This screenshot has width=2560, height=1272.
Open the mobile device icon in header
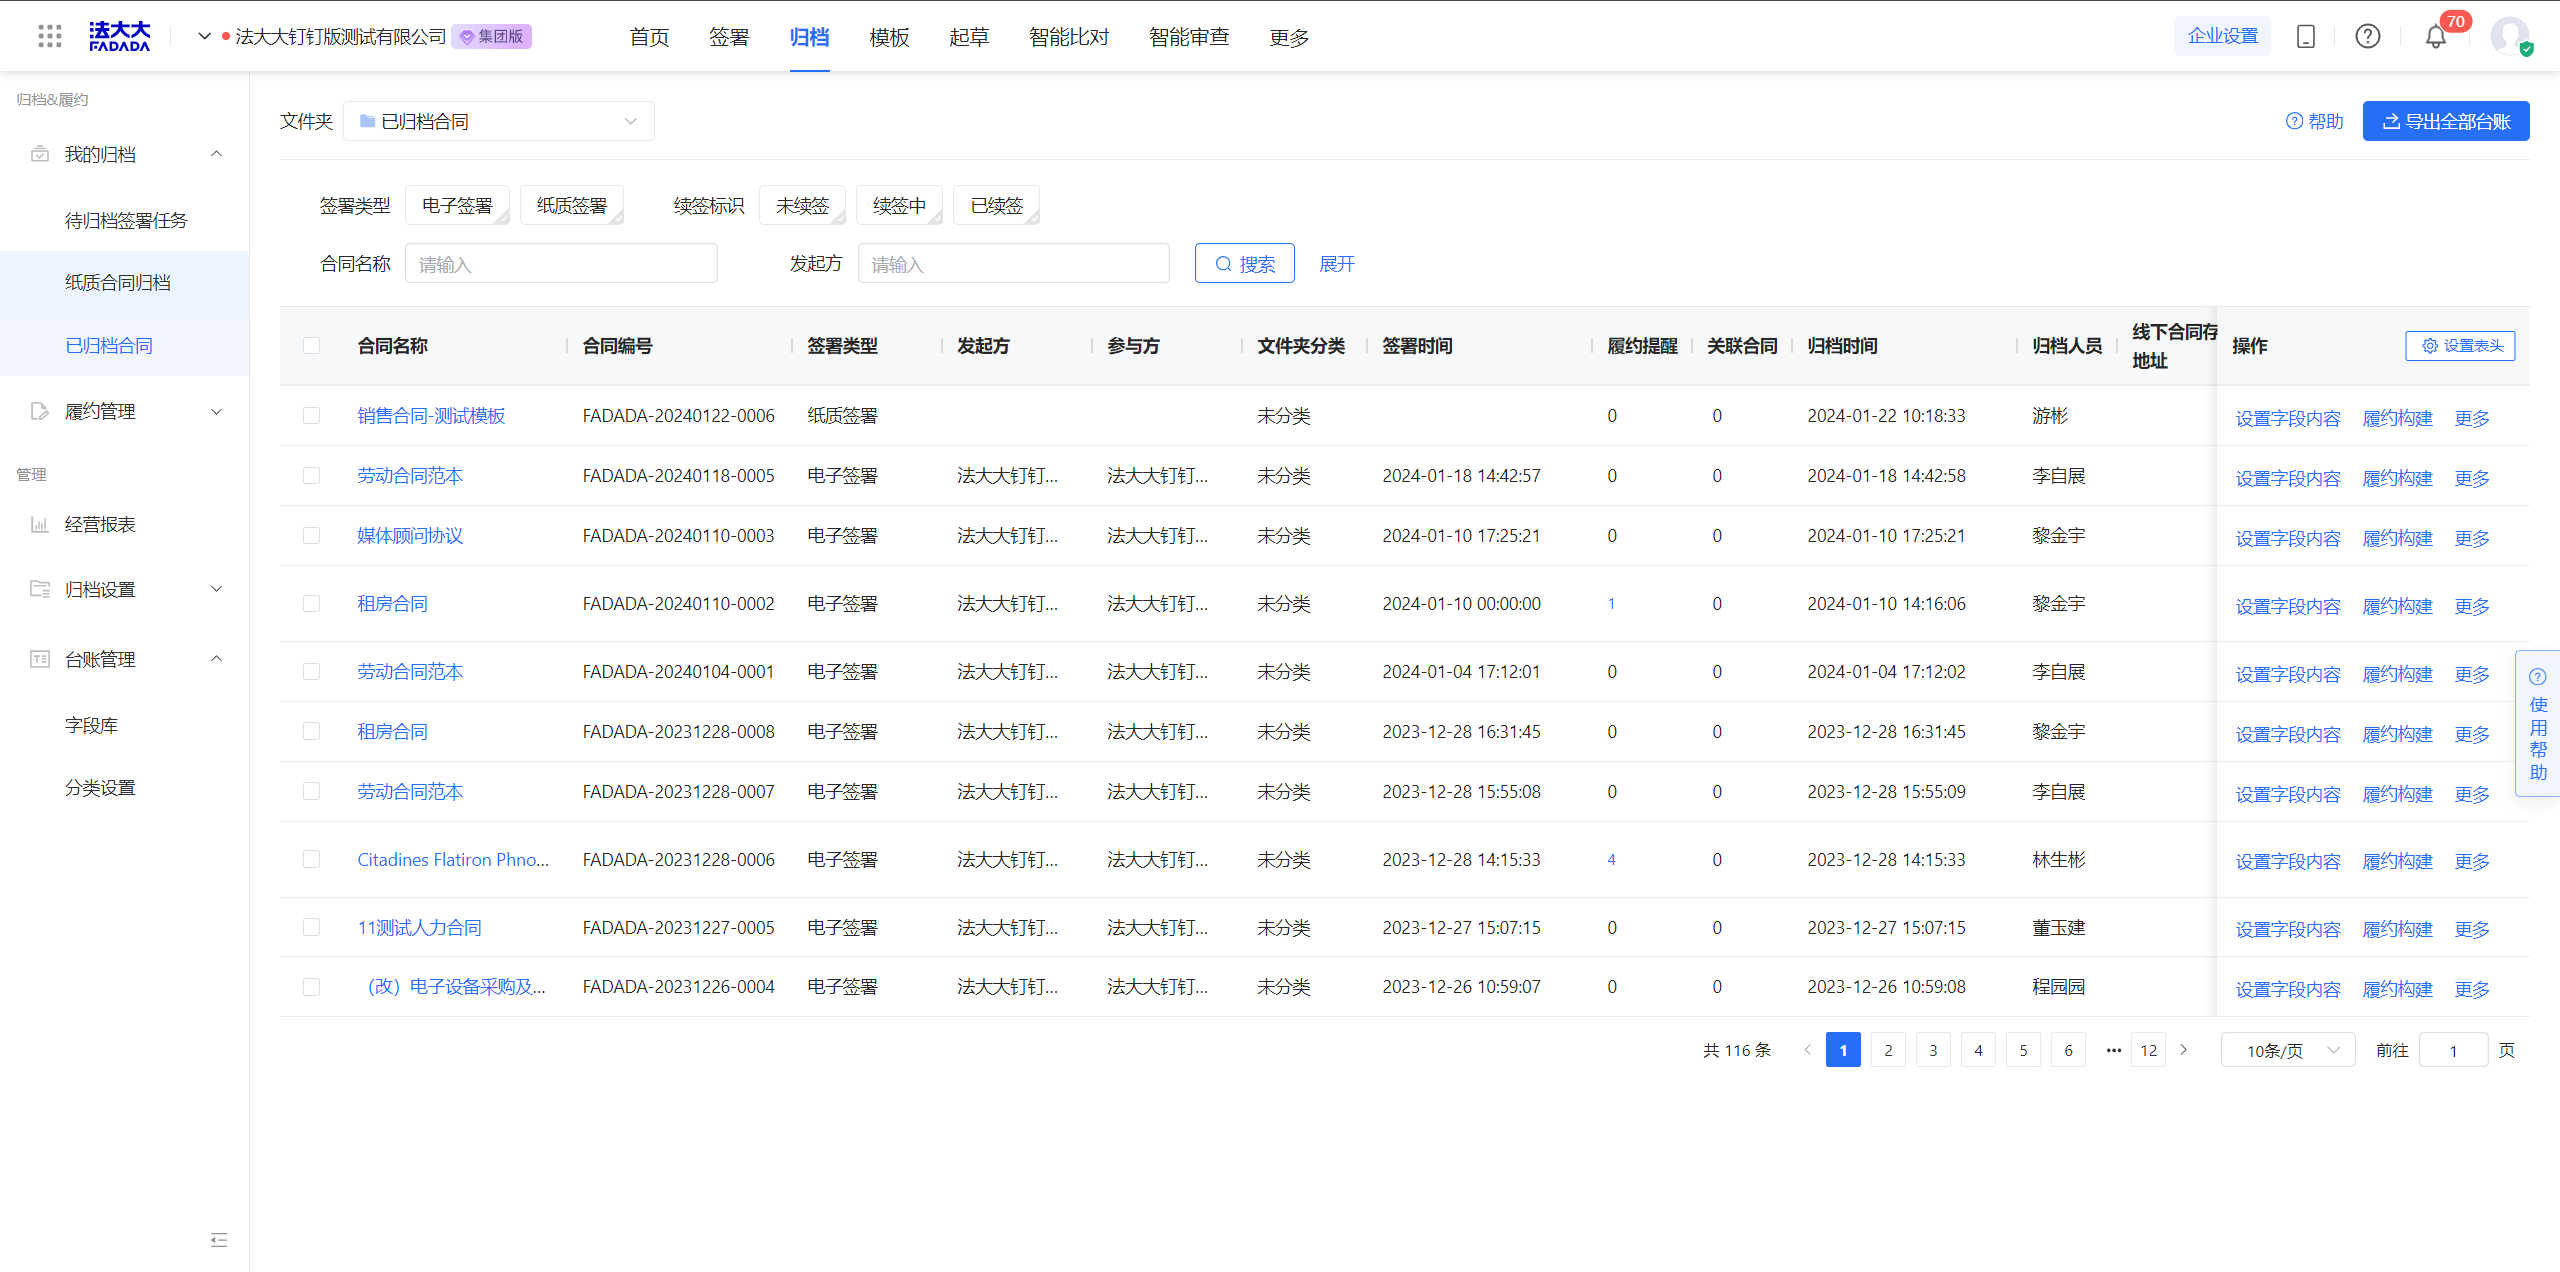(x=2306, y=37)
